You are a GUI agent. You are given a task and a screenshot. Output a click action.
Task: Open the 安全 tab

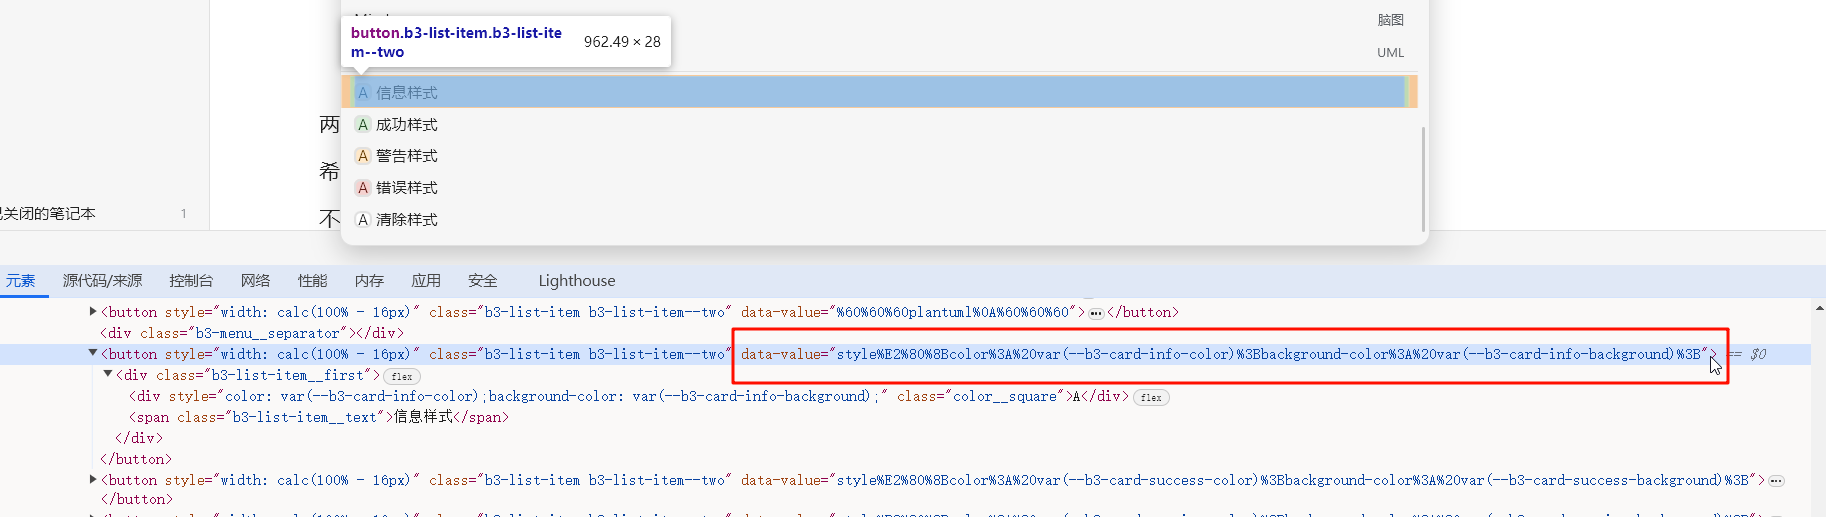483,281
